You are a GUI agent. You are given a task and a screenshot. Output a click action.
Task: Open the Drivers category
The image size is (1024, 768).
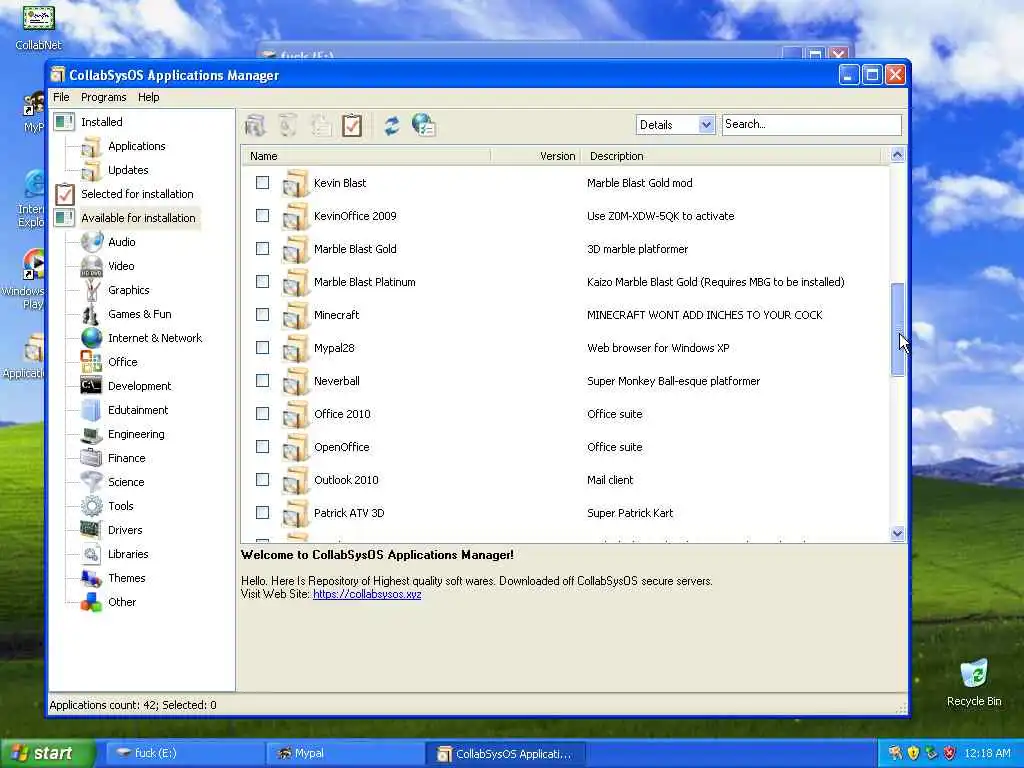[125, 530]
